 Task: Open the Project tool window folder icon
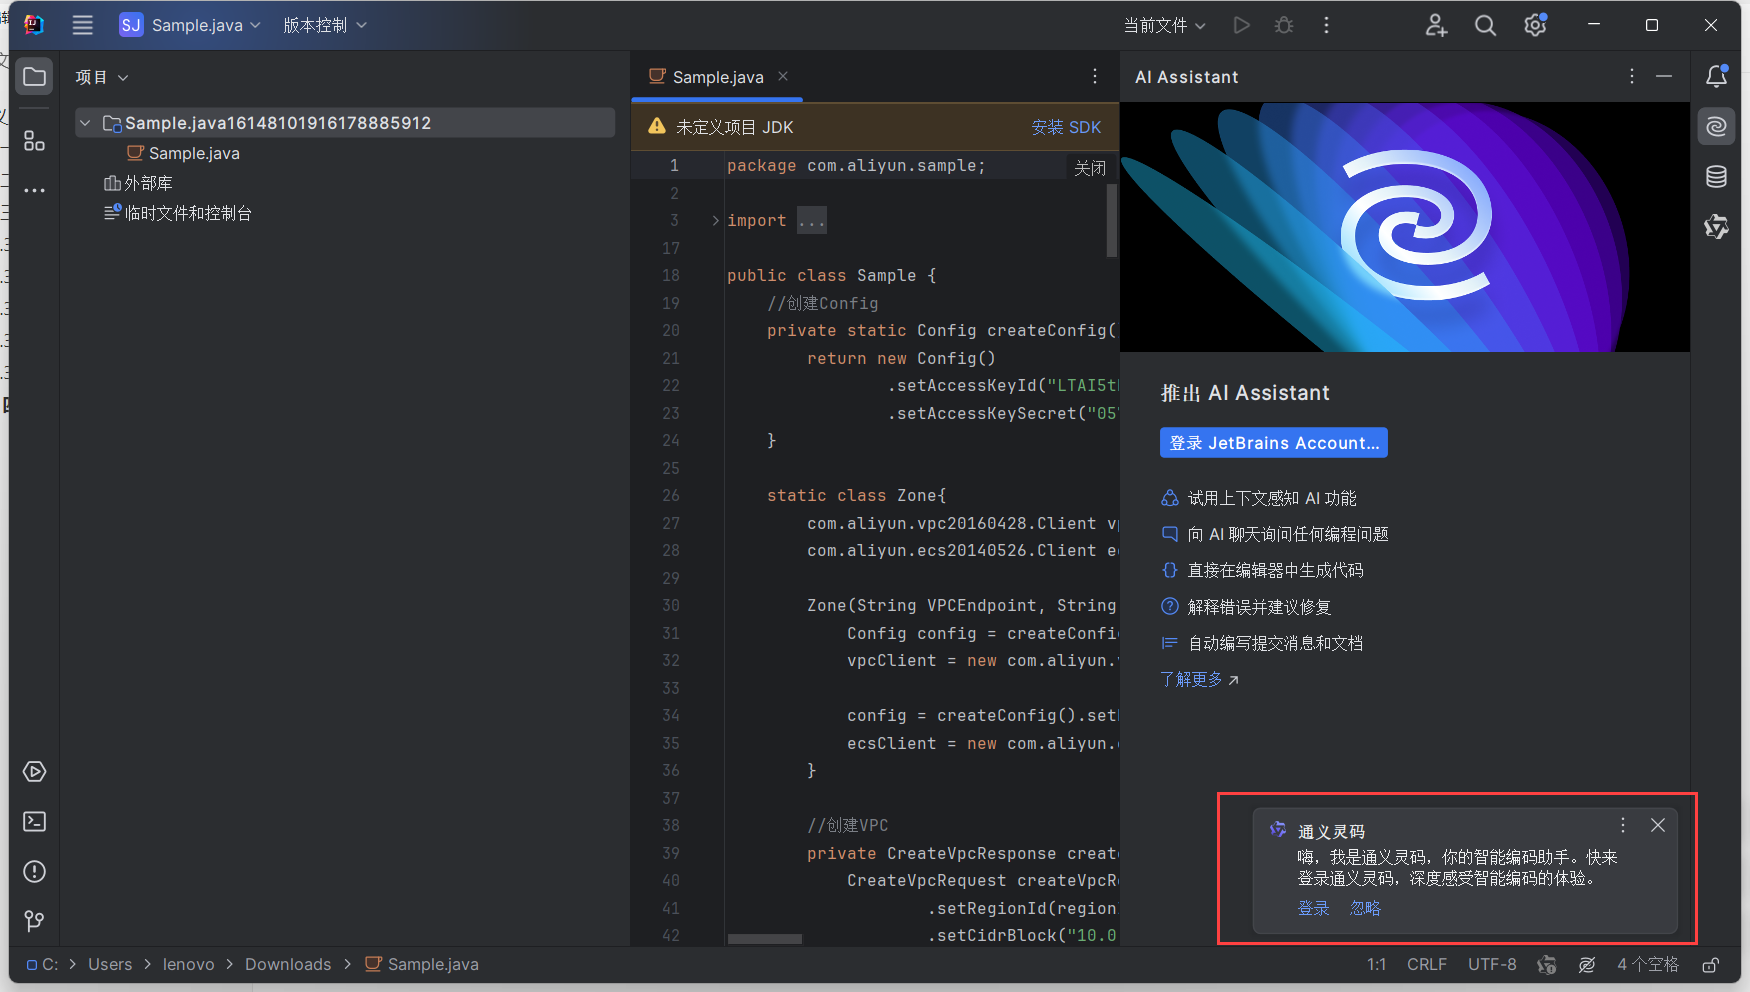pyautogui.click(x=35, y=77)
